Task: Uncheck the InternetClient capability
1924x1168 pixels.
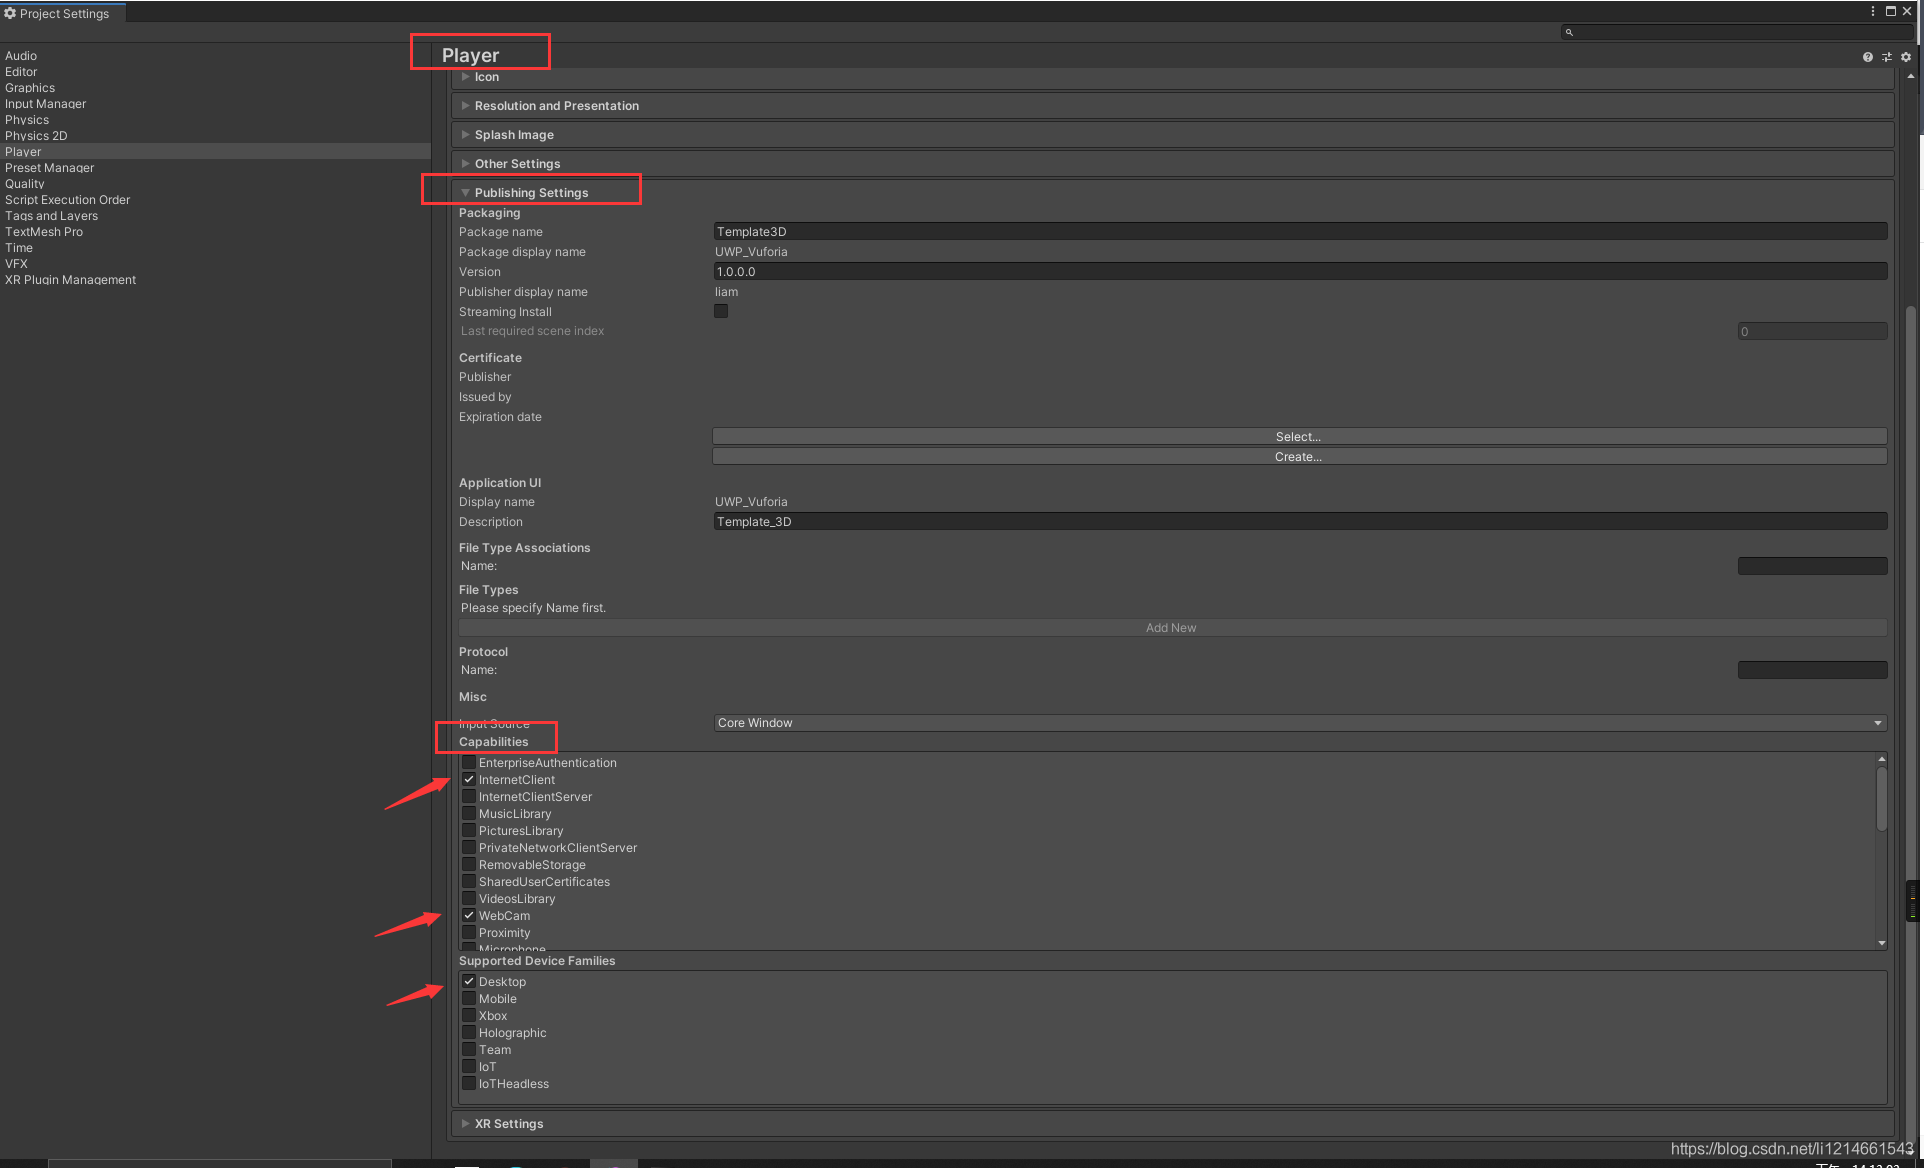Action: 468,780
